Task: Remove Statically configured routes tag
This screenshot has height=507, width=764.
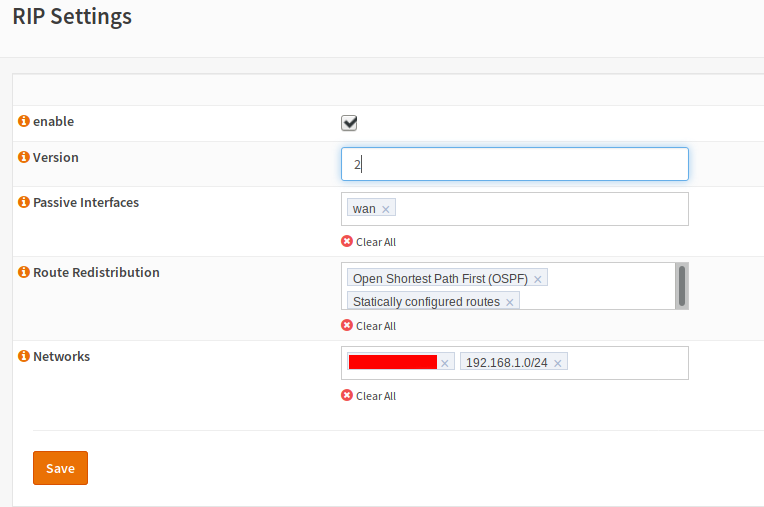Action: pos(510,302)
